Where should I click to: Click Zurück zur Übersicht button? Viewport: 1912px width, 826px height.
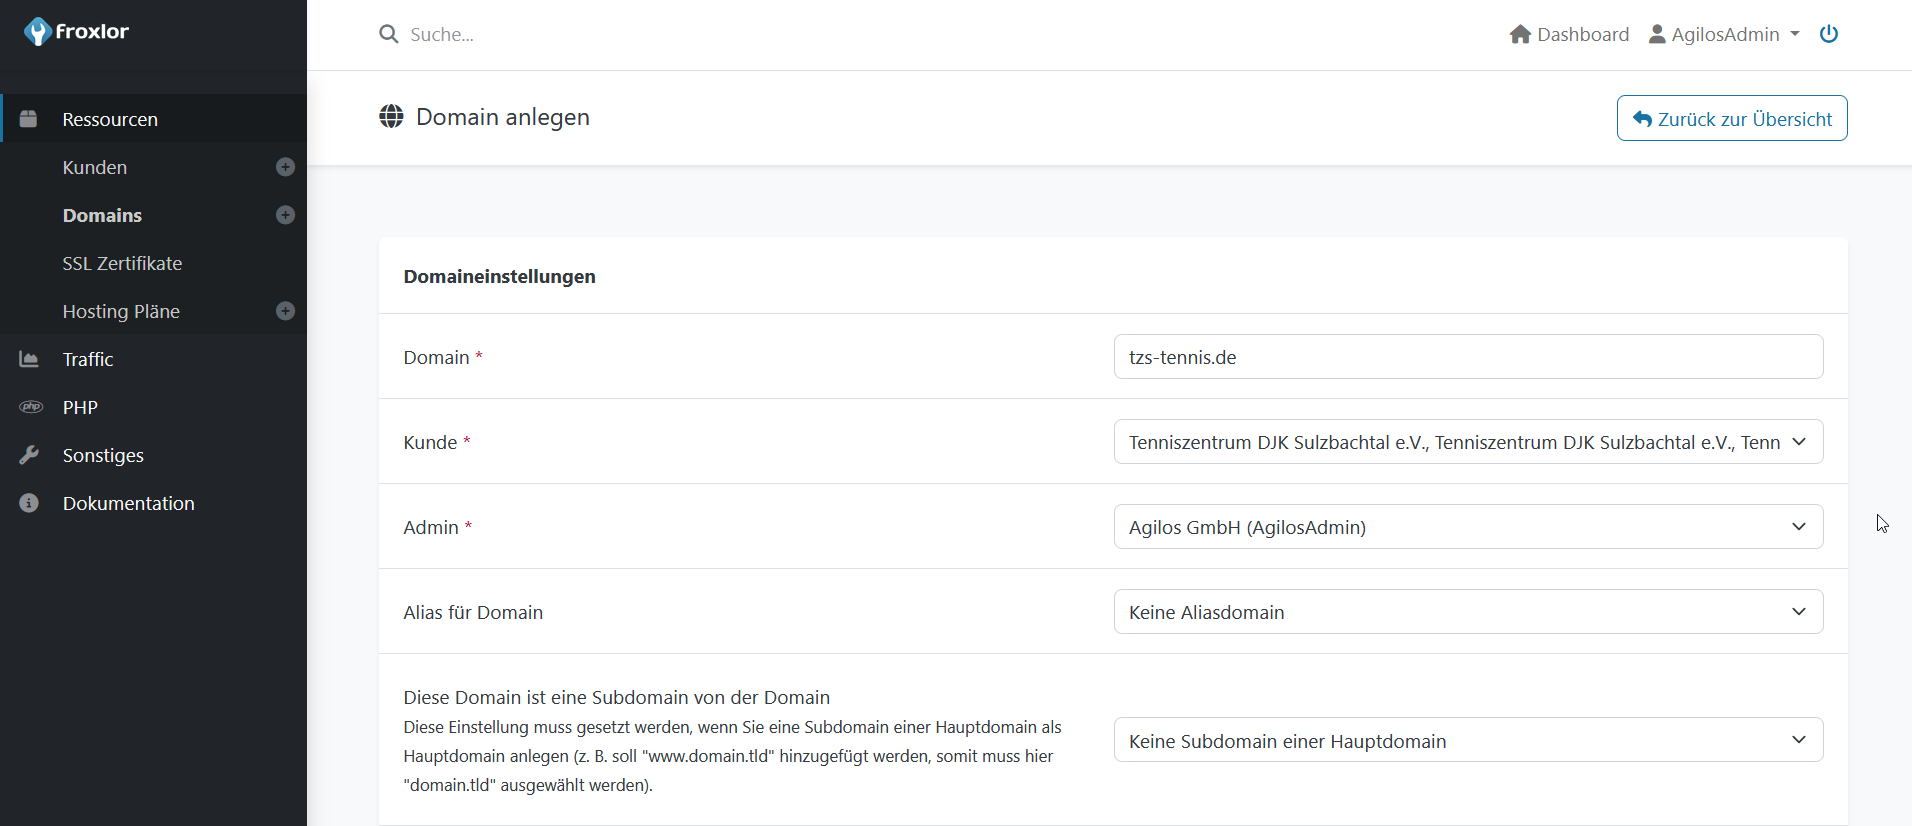(1732, 118)
